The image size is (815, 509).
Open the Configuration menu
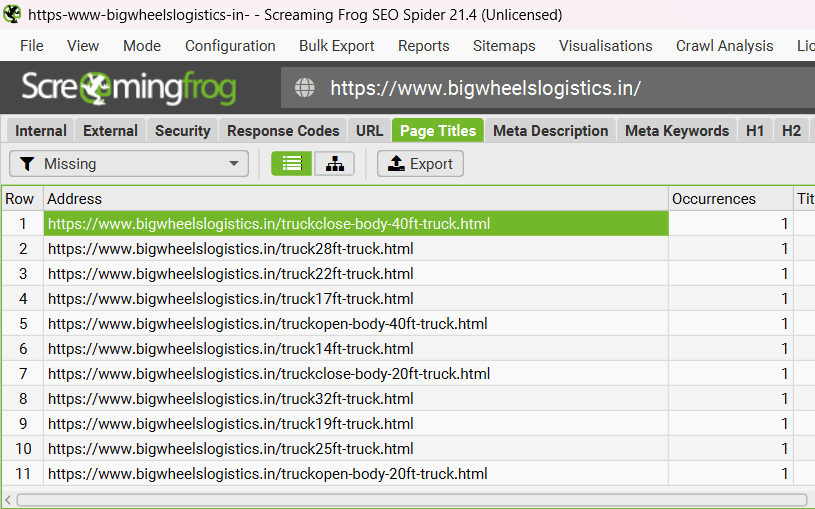(x=230, y=46)
